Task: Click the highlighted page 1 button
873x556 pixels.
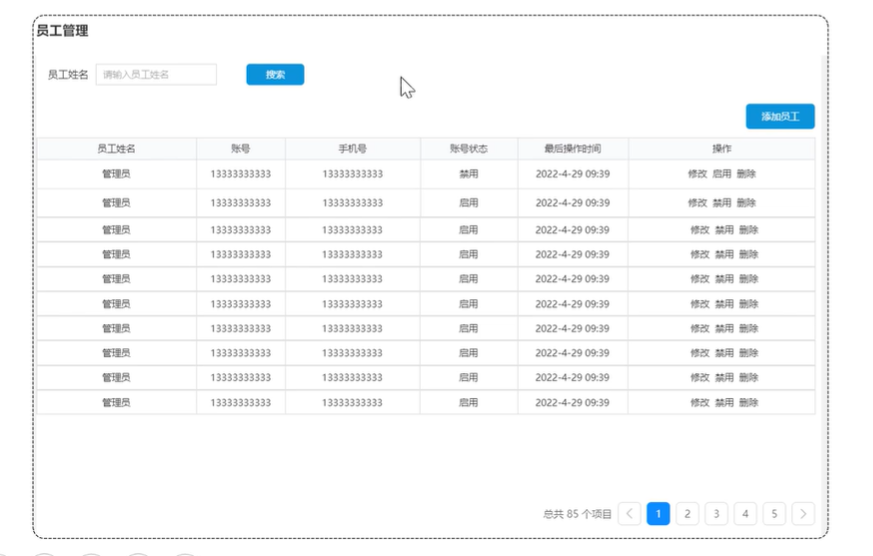Action: click(658, 514)
